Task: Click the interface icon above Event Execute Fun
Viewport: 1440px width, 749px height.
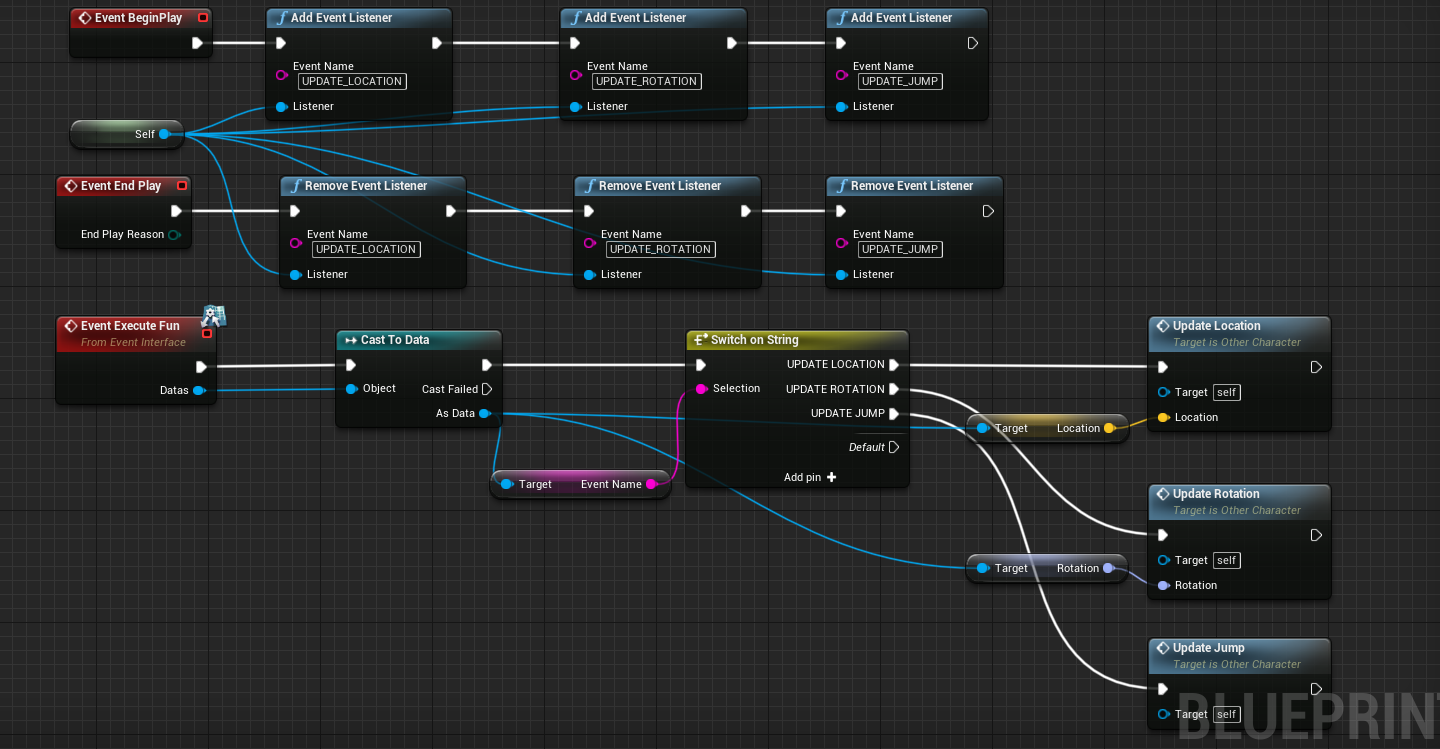Action: (214, 316)
